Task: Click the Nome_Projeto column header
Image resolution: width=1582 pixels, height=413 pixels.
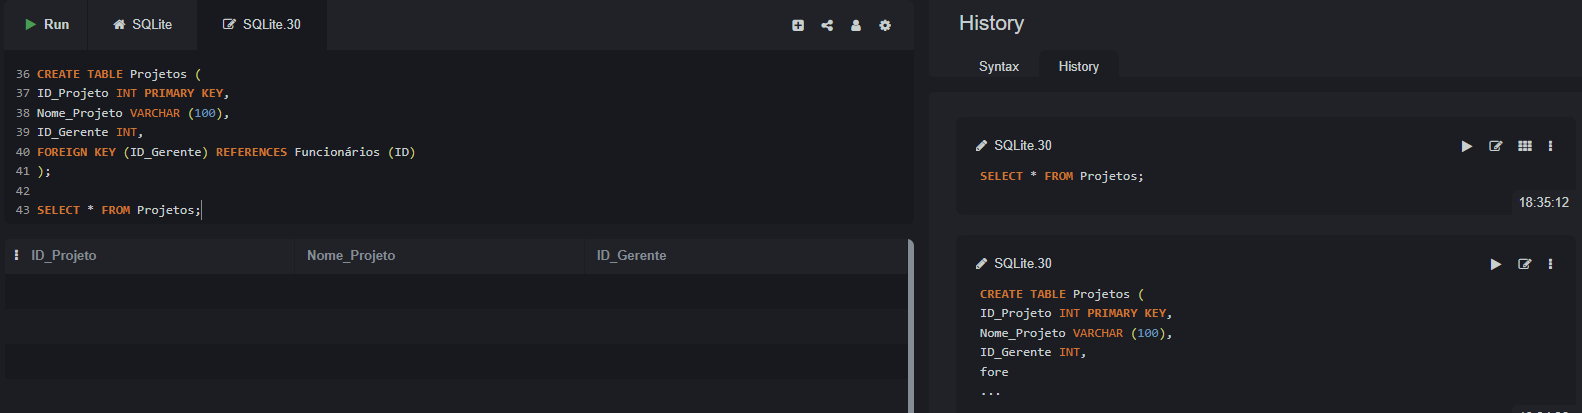Action: coord(351,256)
